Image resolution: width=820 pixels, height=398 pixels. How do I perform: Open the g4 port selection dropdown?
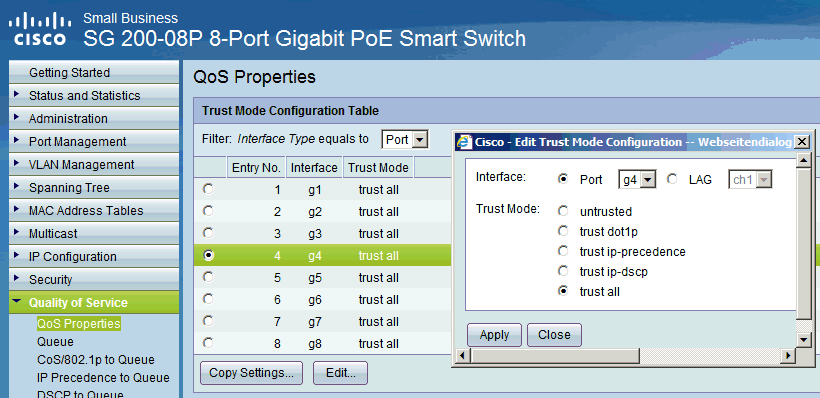pyautogui.click(x=637, y=180)
